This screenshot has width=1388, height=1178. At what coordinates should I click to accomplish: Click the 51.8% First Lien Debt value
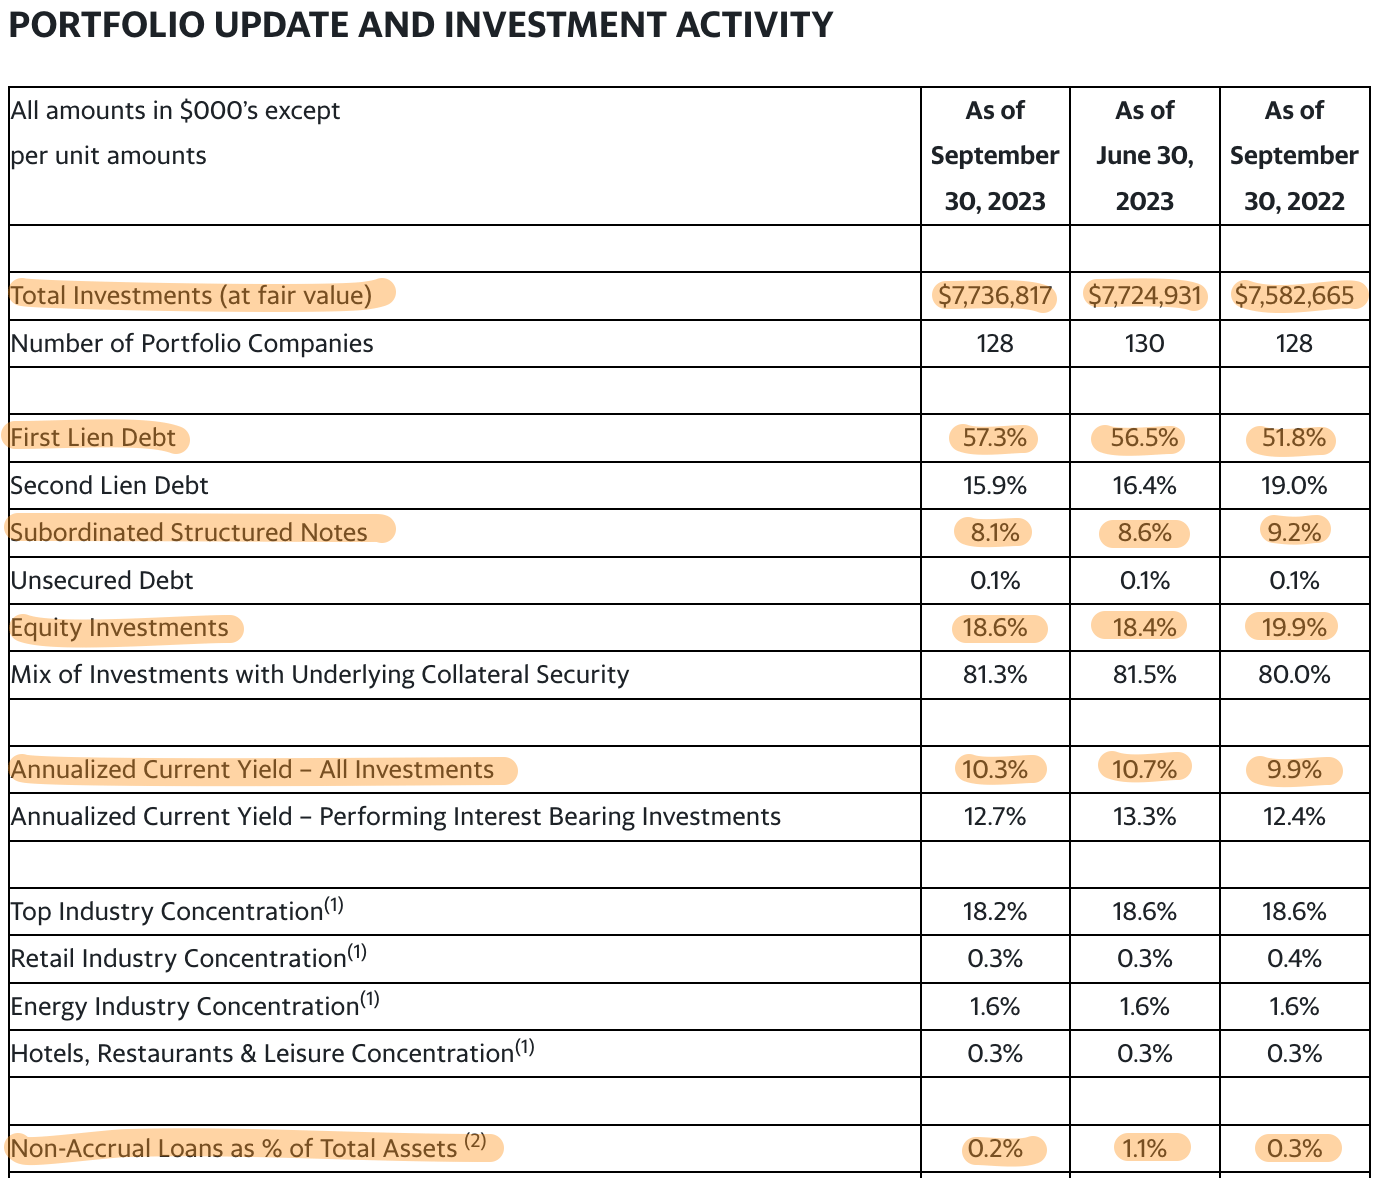click(1294, 438)
